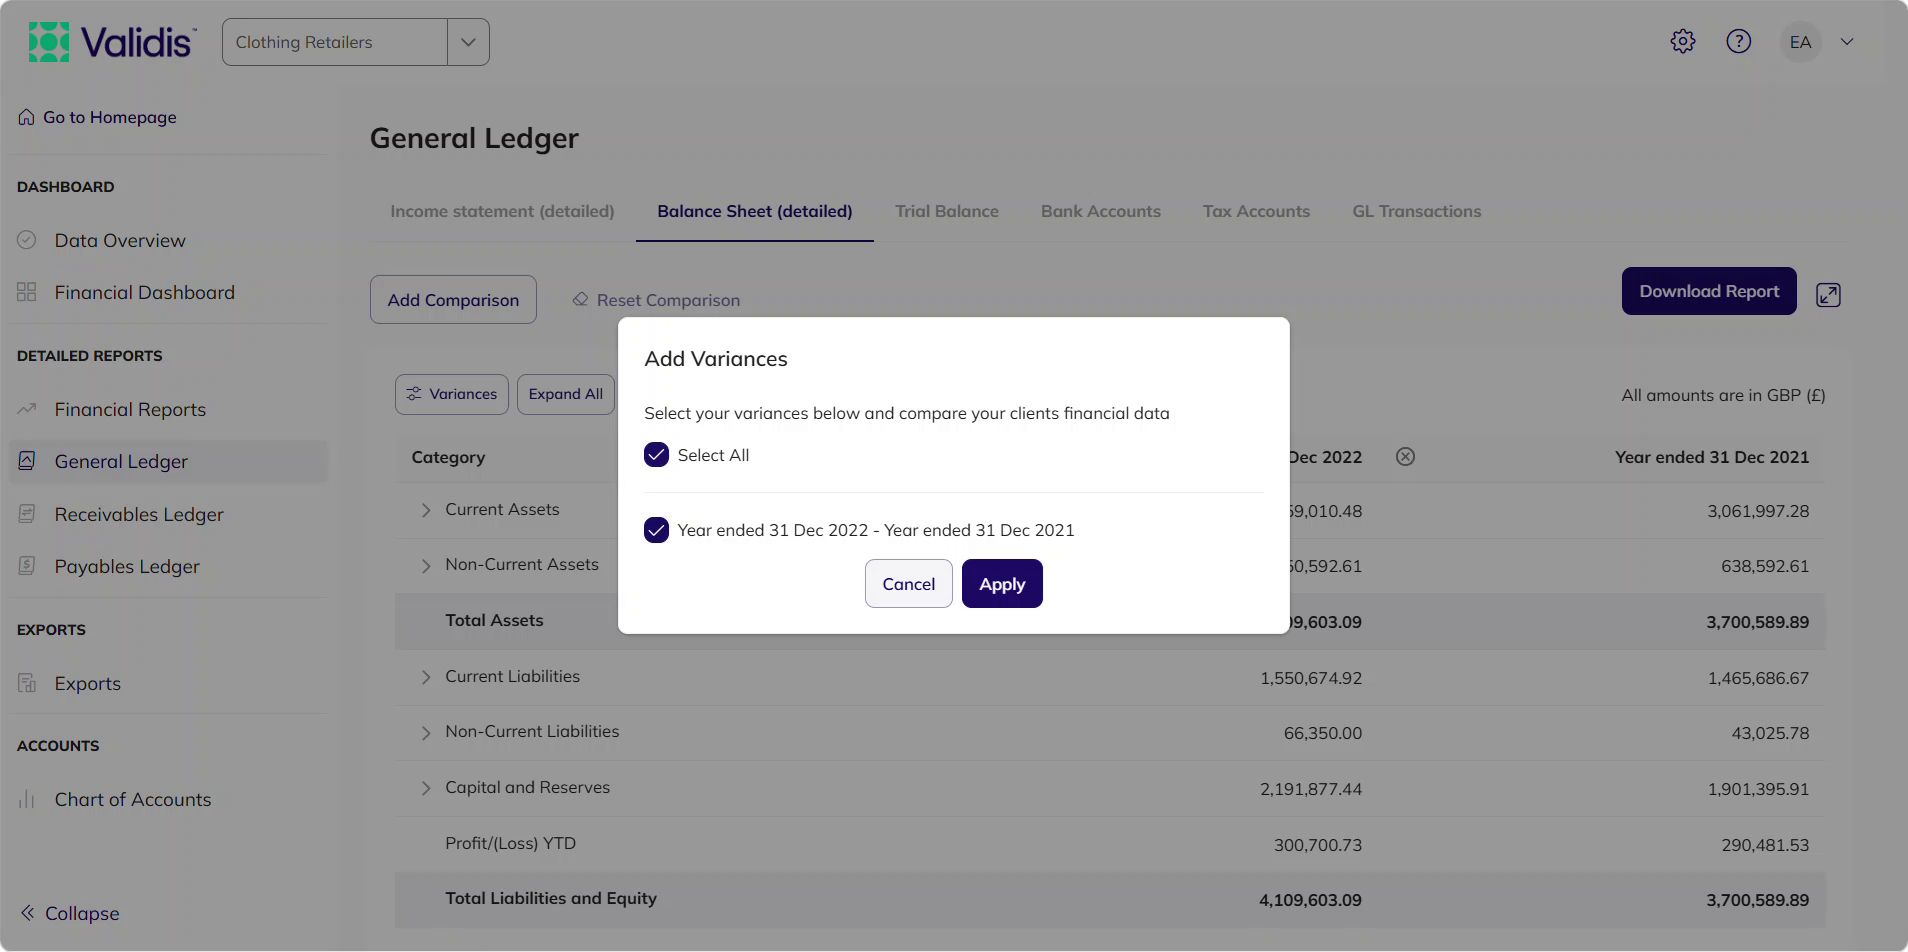Switch to Bank Accounts tab
Screen dimensions: 1908x952
[1101, 211]
